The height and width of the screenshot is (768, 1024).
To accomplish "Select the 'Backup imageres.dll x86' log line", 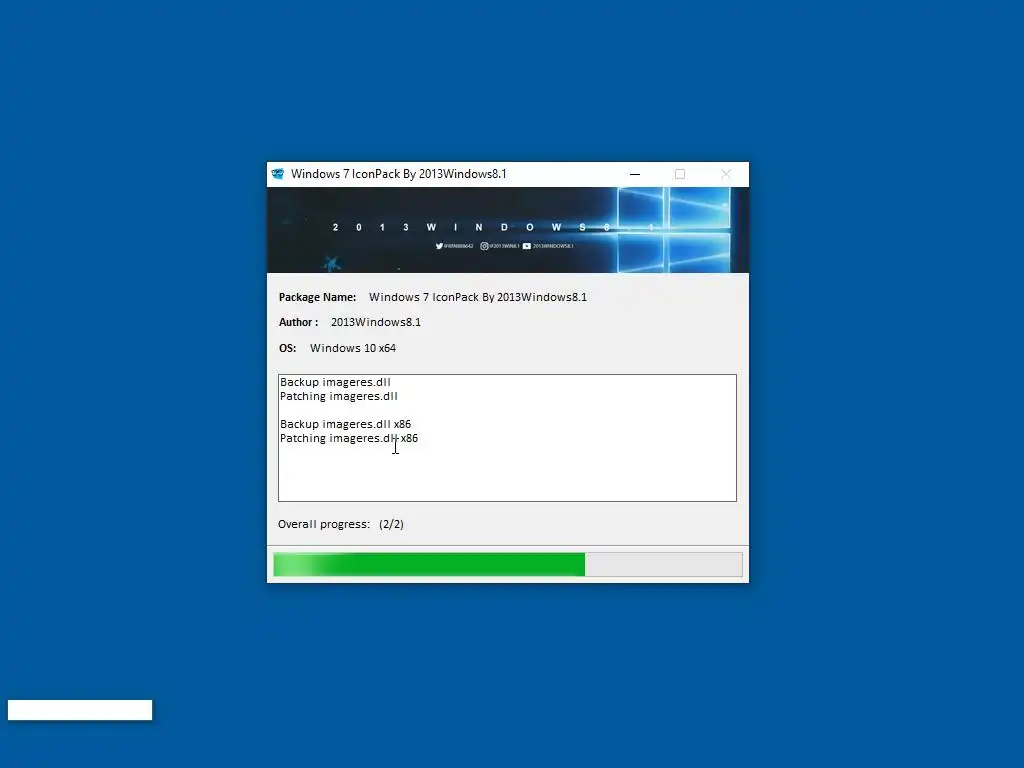I will tap(345, 424).
